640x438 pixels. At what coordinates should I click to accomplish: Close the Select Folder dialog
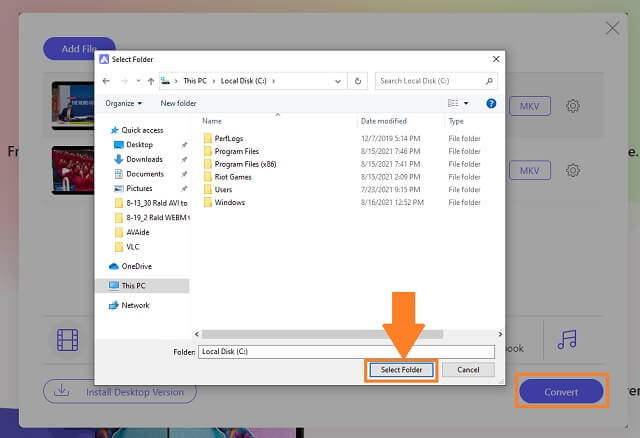[496, 59]
